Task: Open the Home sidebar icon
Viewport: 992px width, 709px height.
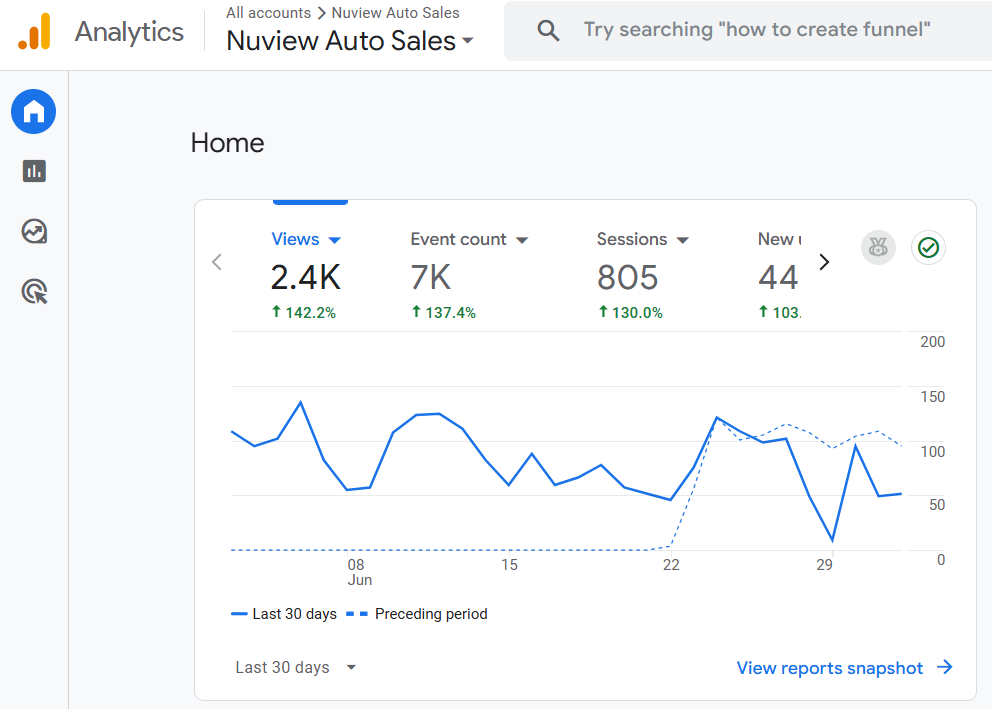Action: click(x=34, y=112)
